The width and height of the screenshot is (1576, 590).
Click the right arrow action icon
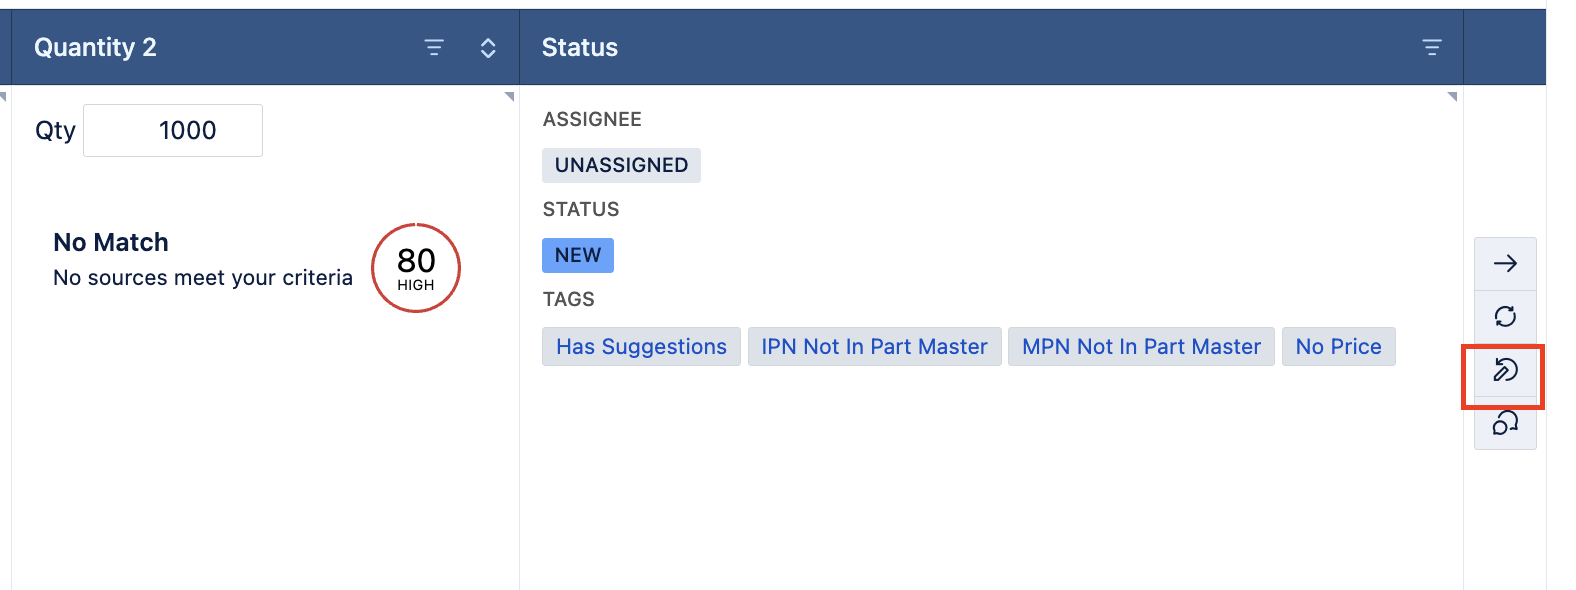(1505, 264)
